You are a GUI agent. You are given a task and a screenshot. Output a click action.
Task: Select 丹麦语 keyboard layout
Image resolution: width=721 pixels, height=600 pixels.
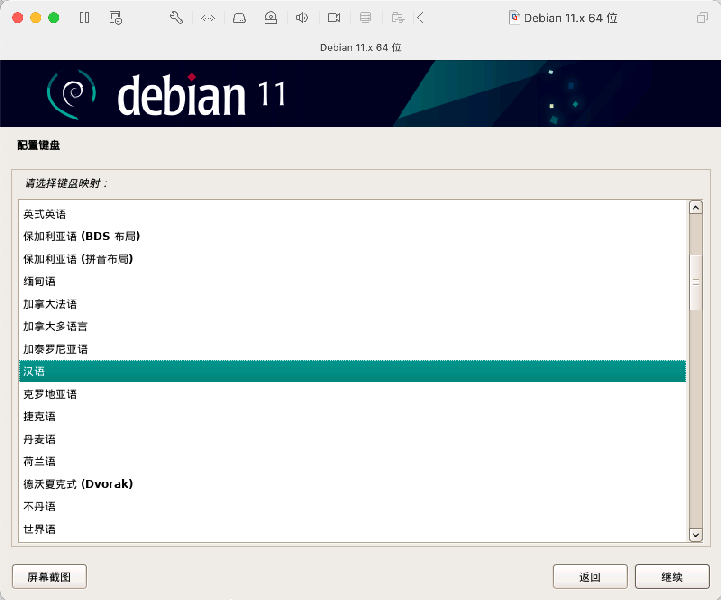pyautogui.click(x=352, y=439)
